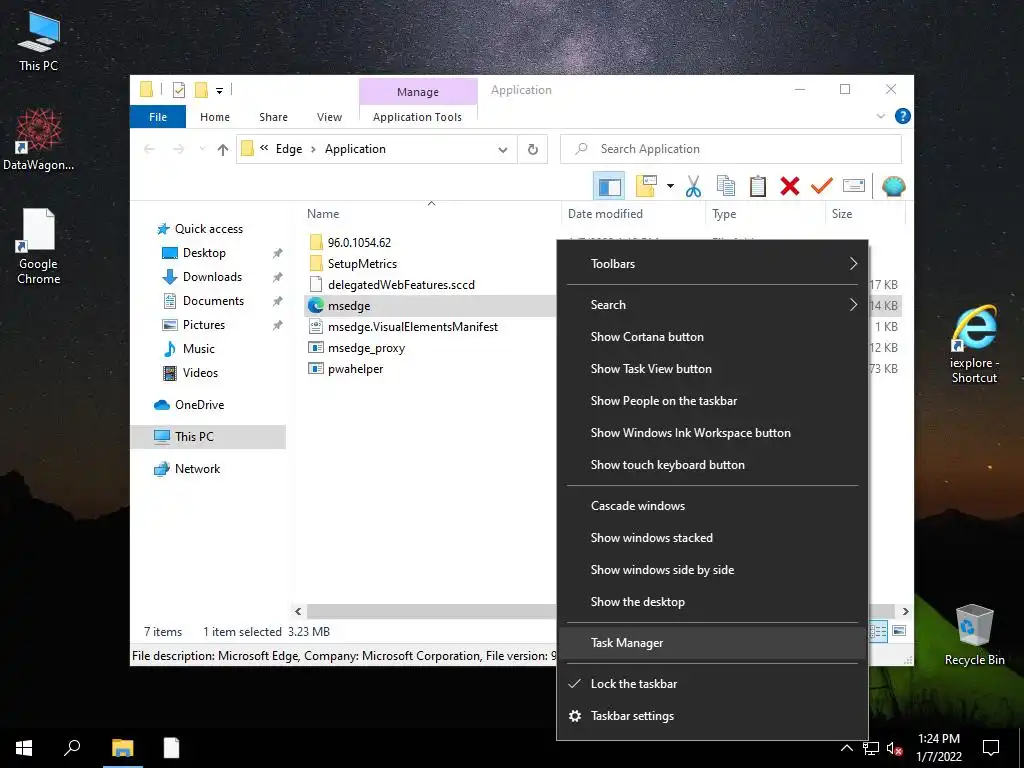Viewport: 1024px width, 768px height.
Task: Toggle Show touch keyboard button
Action: [x=712, y=465]
